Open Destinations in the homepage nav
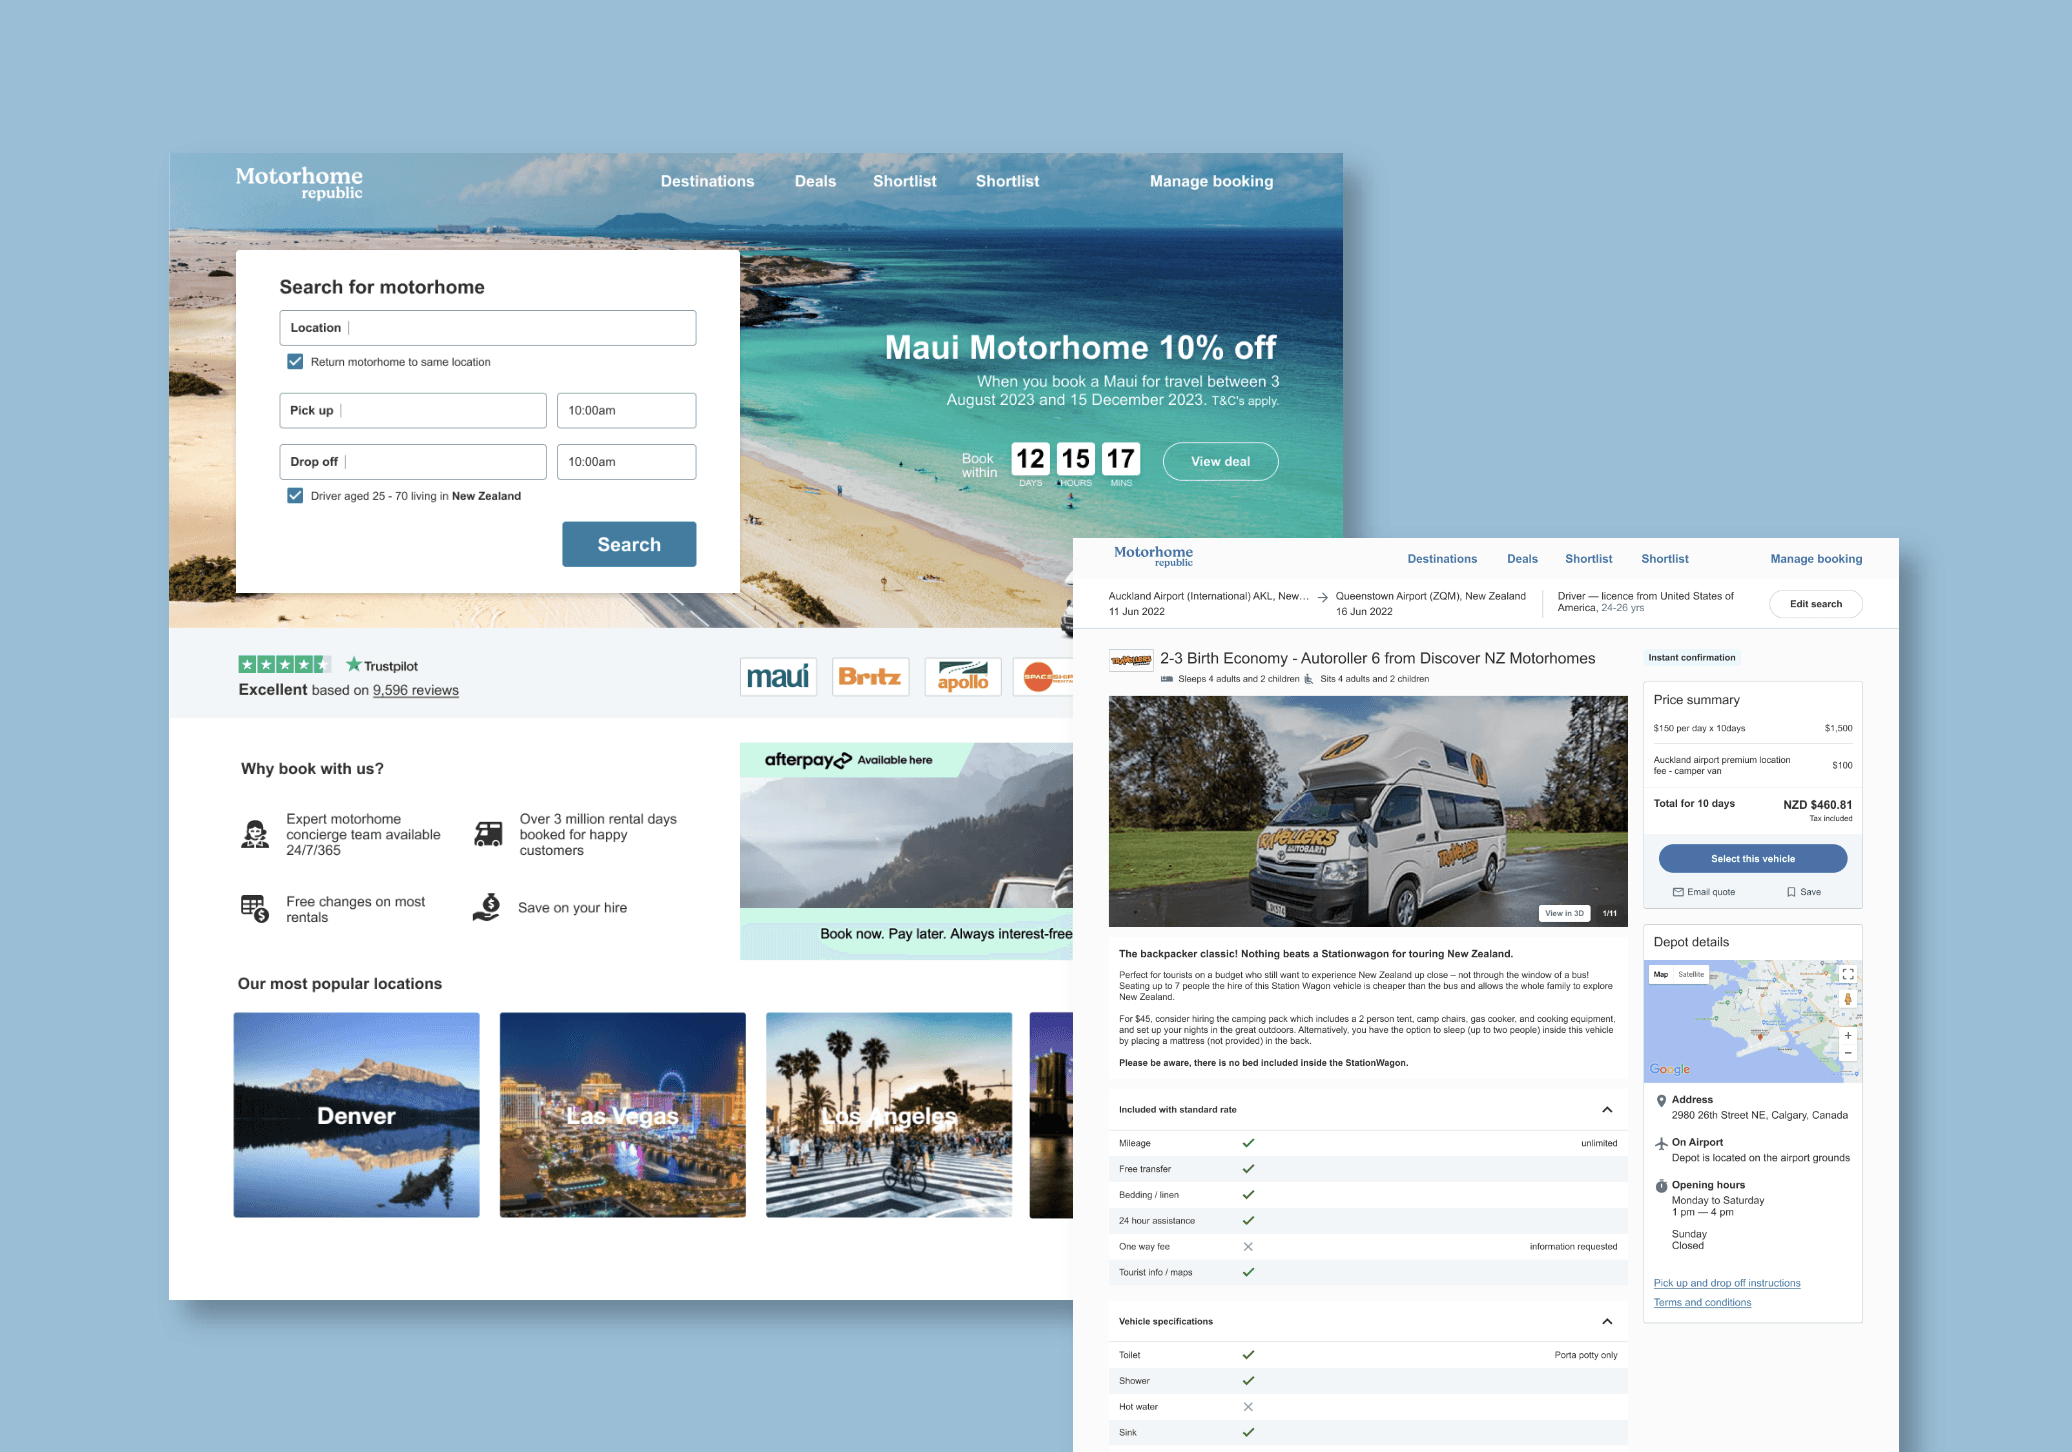This screenshot has width=2072, height=1452. (707, 181)
